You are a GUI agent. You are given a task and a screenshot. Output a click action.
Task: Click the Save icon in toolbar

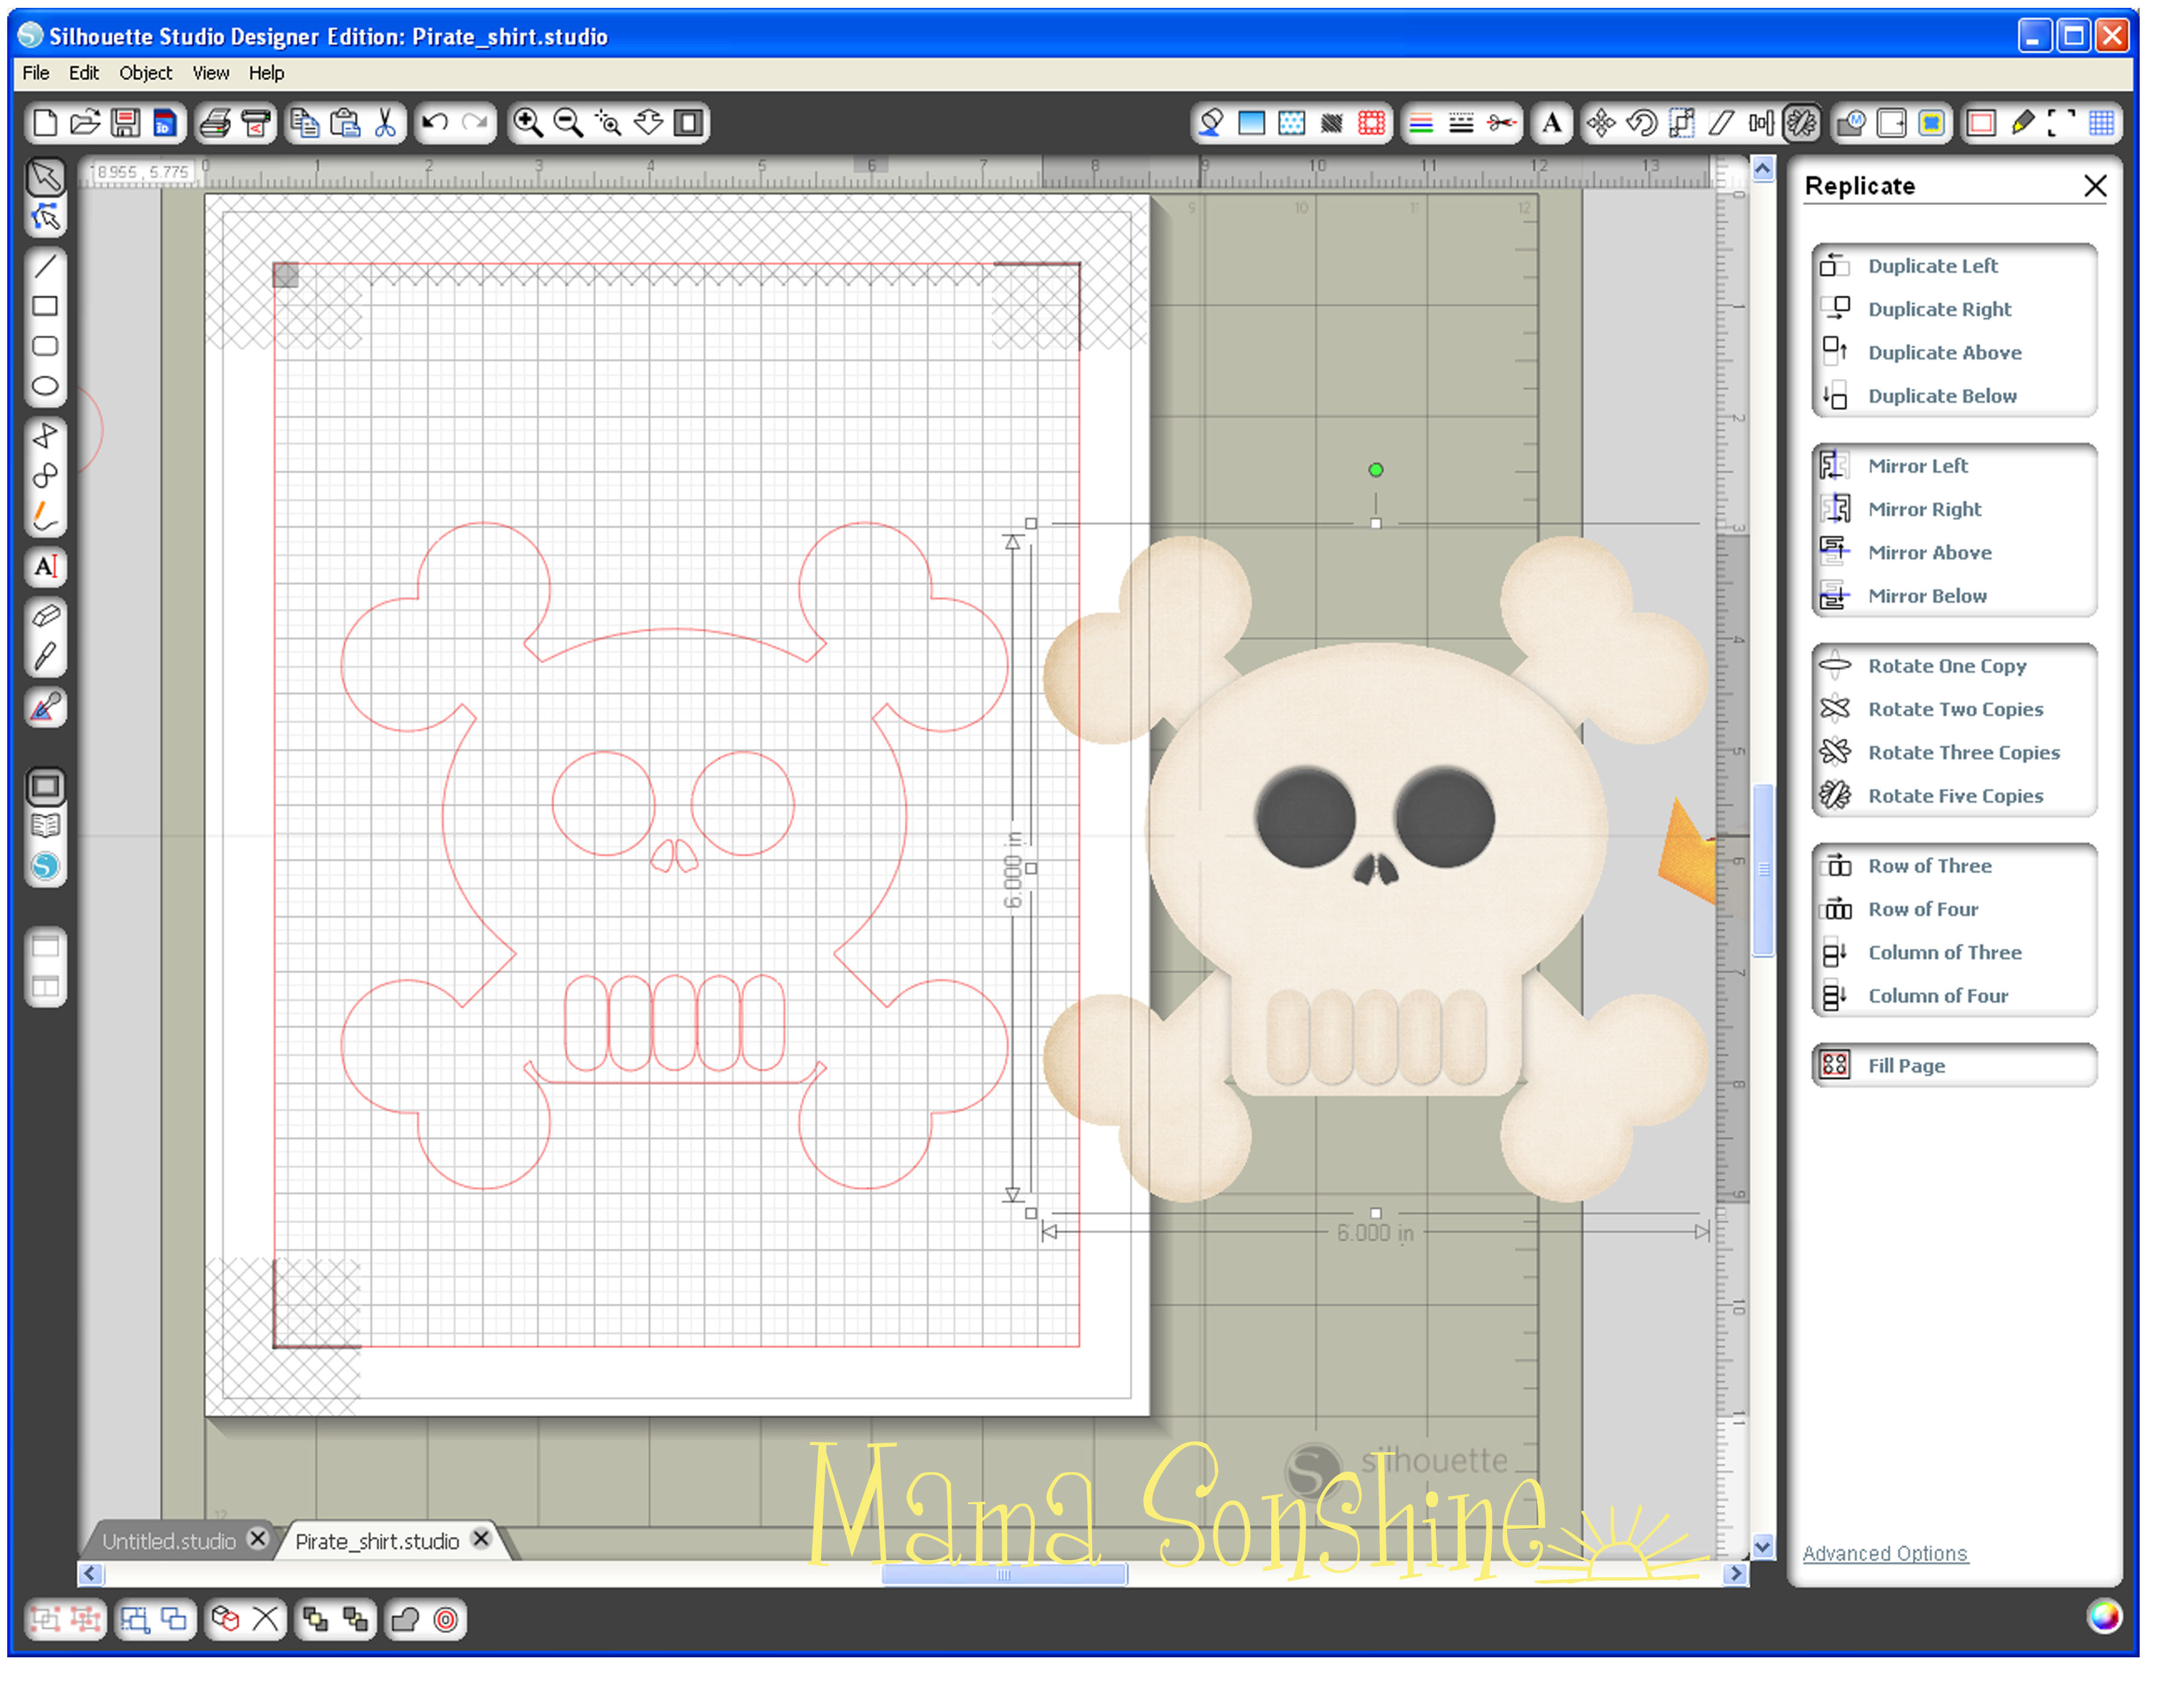click(126, 123)
